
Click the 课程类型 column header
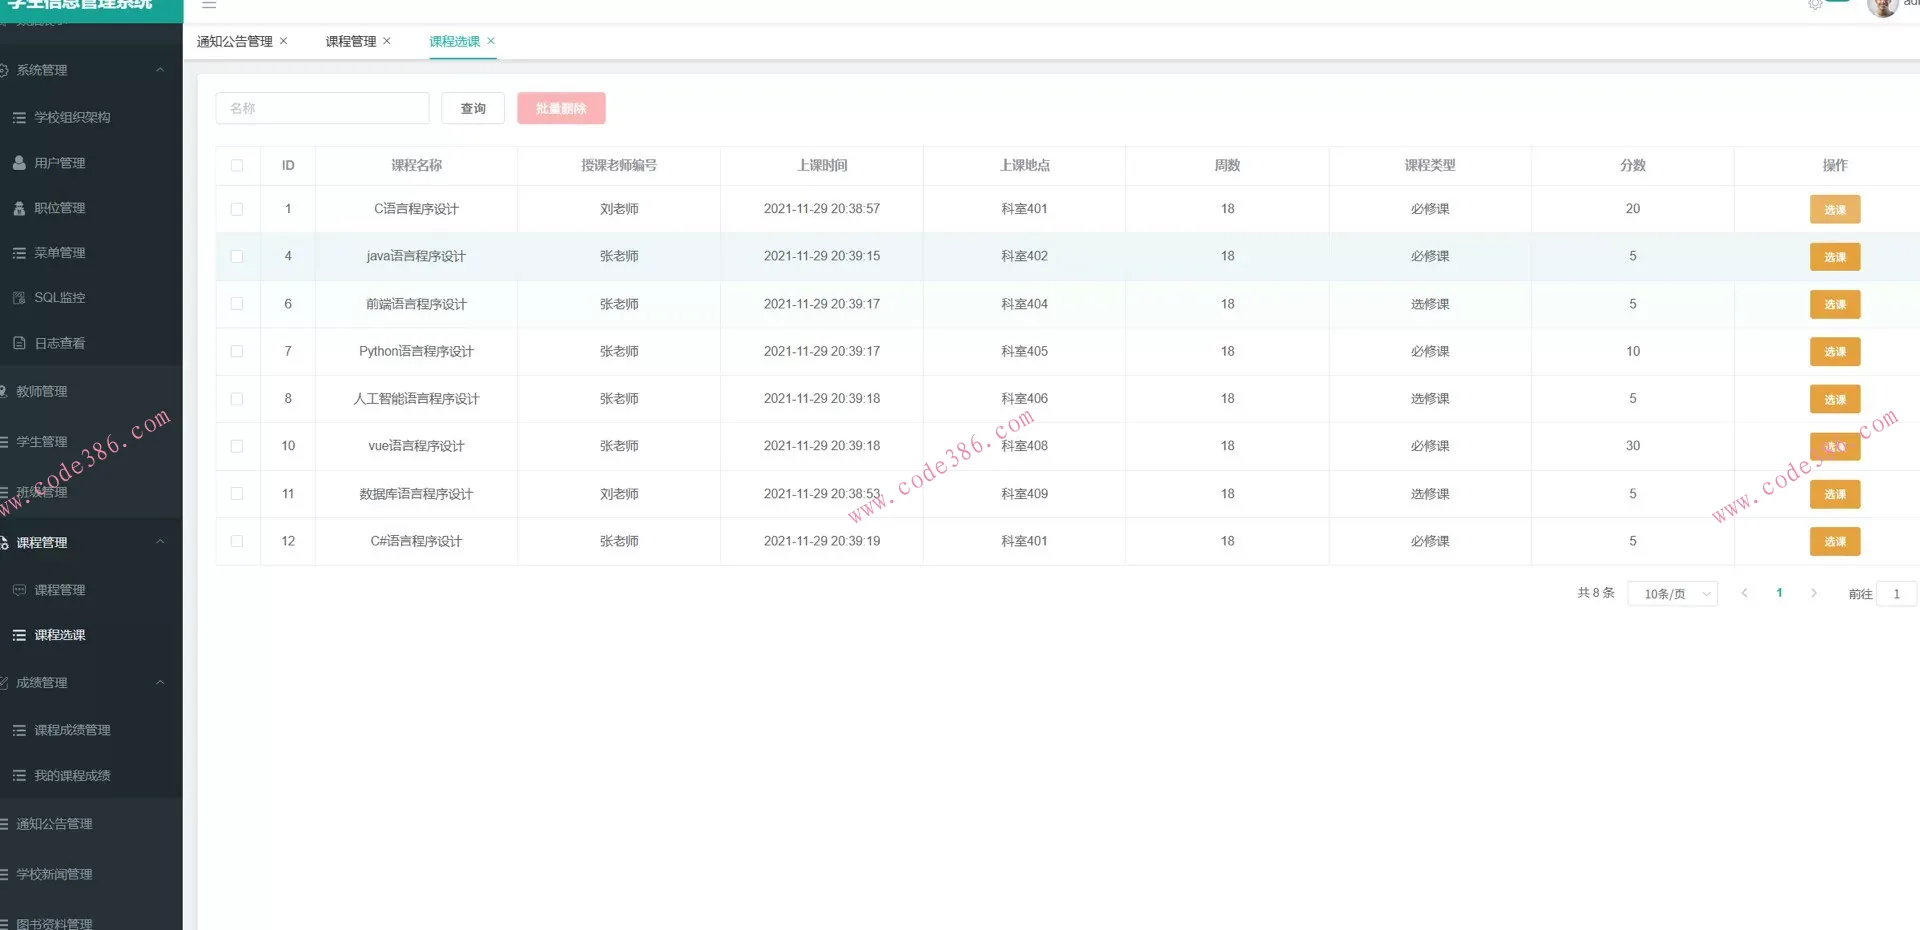point(1430,166)
